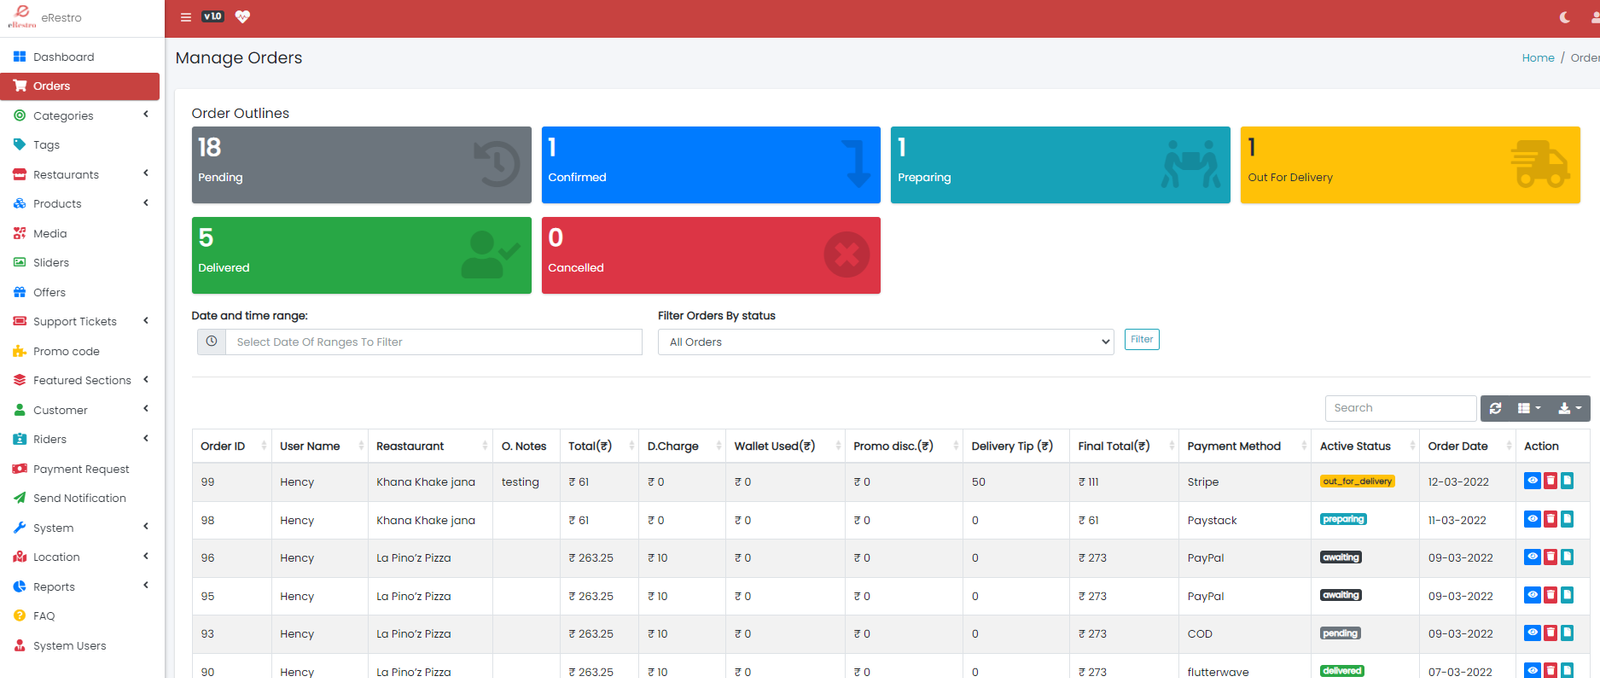This screenshot has width=1600, height=678.
Task: Open System Users in sidebar
Action: (x=80, y=646)
